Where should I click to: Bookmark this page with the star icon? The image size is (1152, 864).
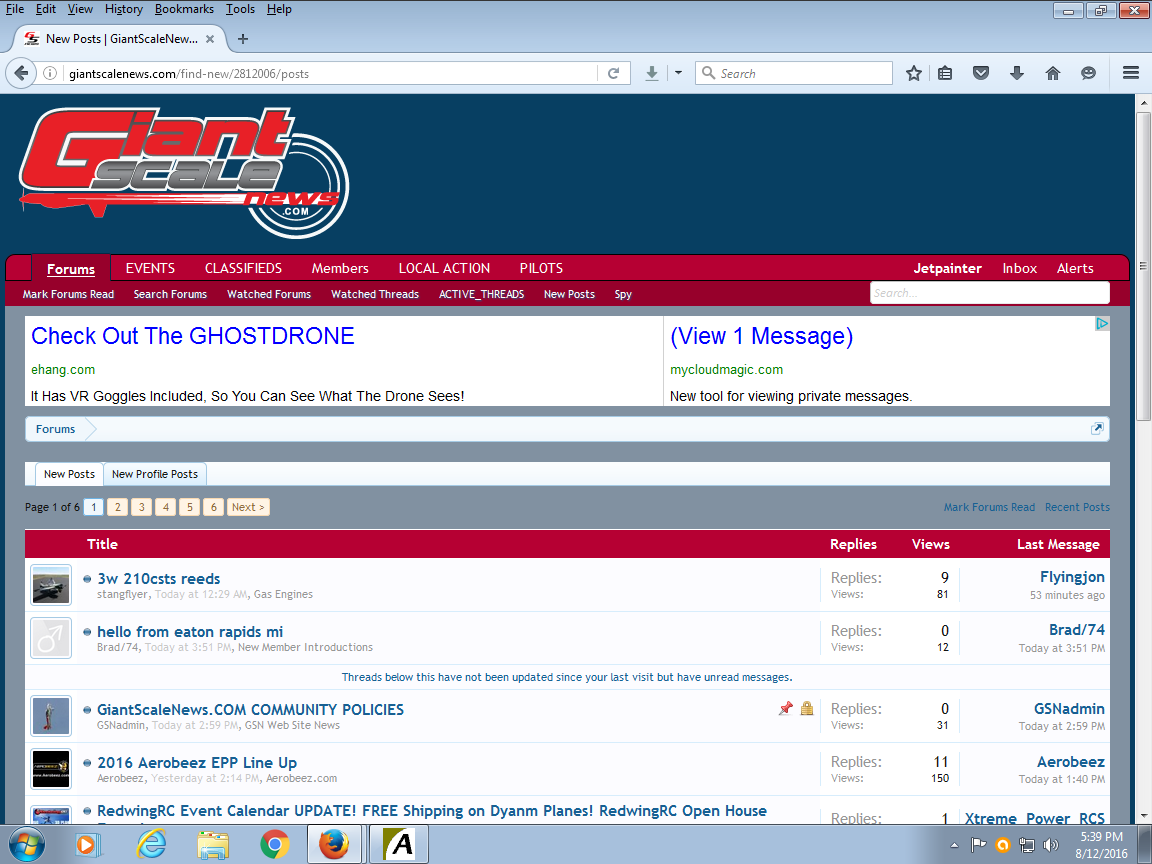pyautogui.click(x=914, y=73)
